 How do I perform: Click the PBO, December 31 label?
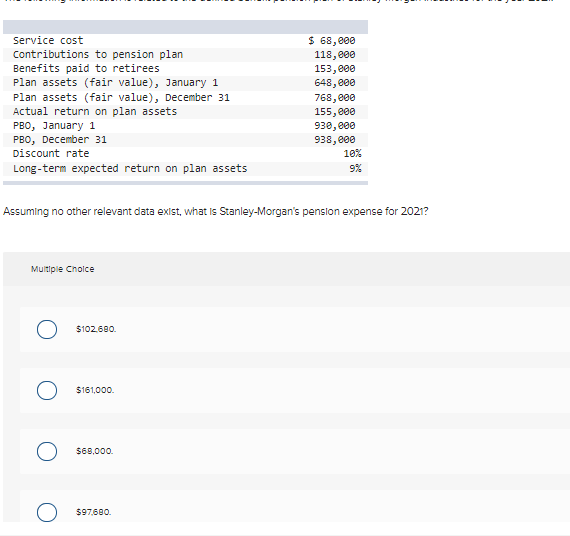click(60, 139)
